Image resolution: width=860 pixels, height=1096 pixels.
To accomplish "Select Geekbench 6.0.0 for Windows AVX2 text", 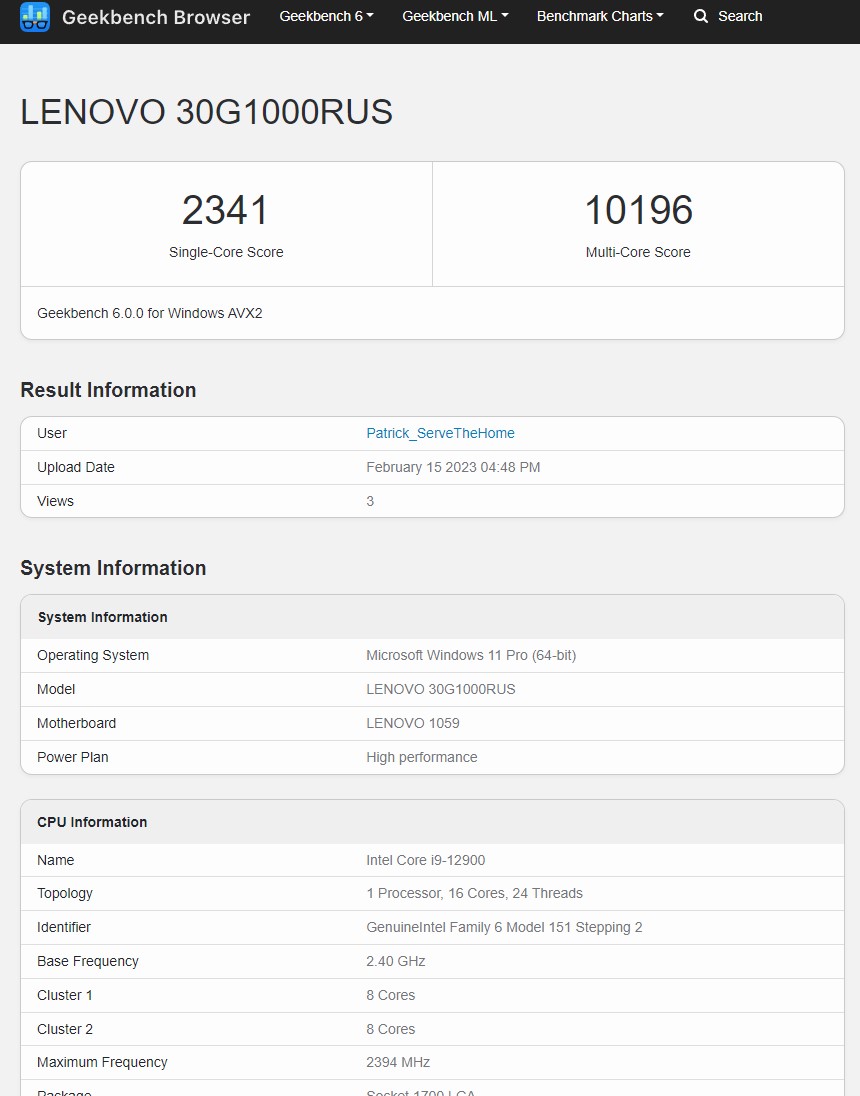I will (x=150, y=313).
